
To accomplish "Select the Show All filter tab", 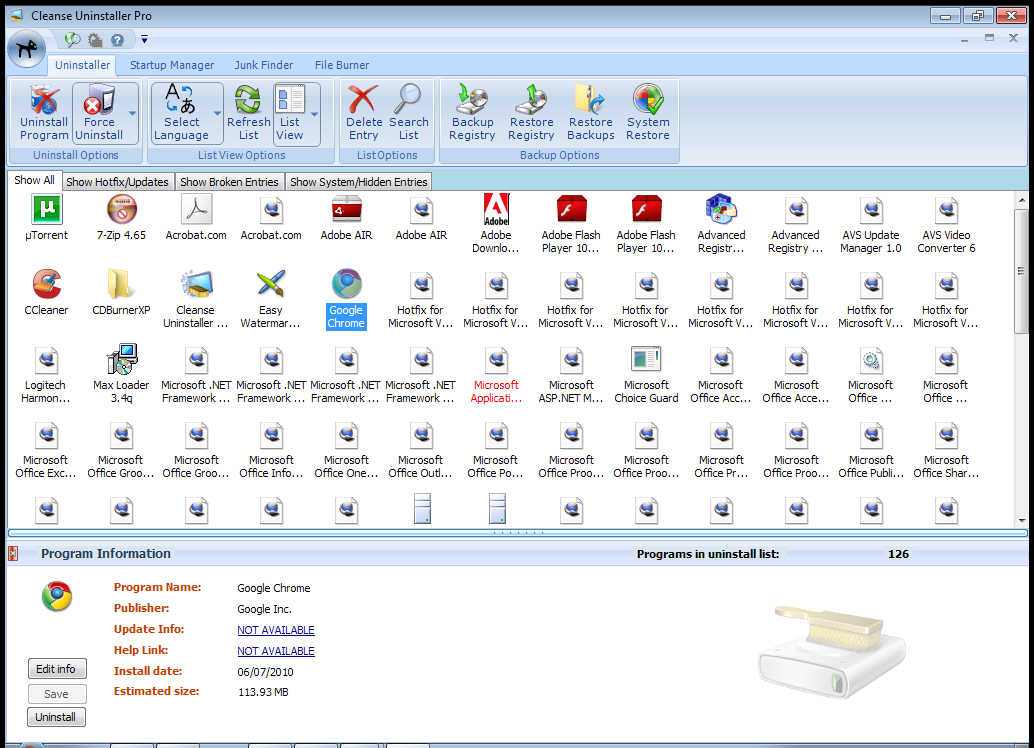I will [34, 180].
